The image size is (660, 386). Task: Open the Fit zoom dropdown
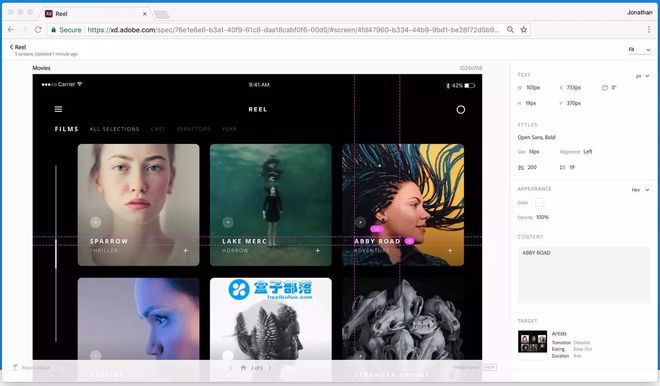(639, 50)
